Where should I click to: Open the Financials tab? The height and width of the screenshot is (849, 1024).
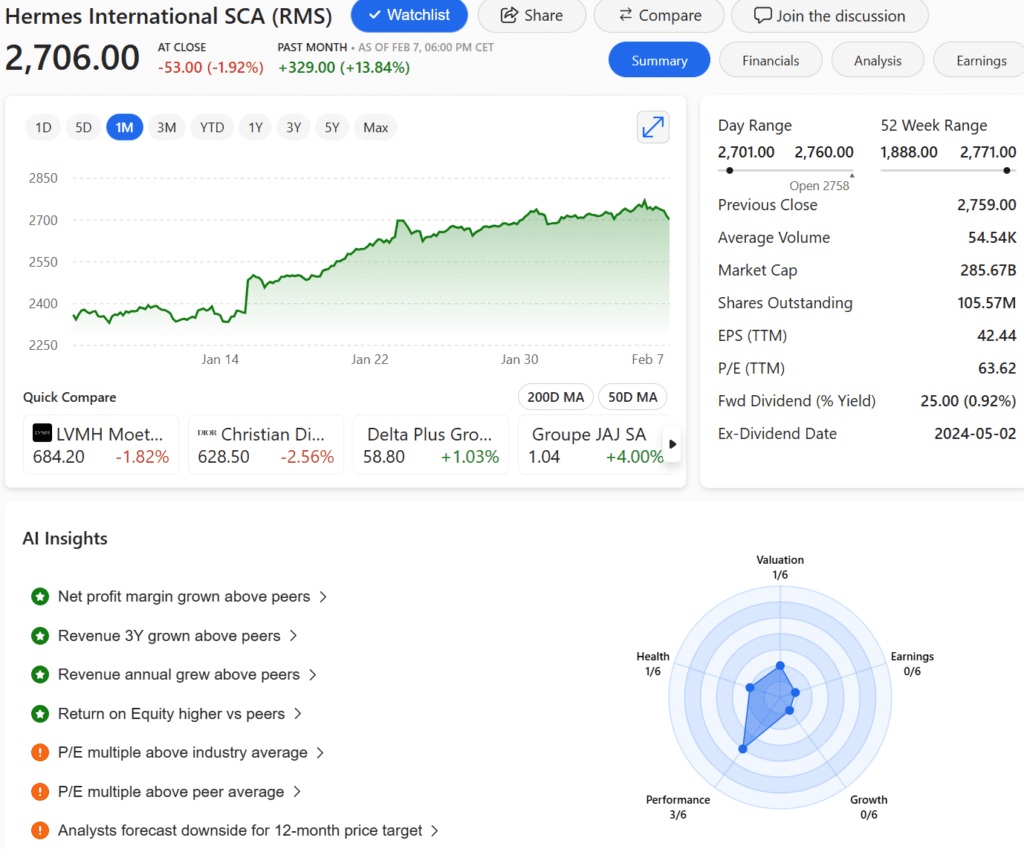tap(771, 60)
